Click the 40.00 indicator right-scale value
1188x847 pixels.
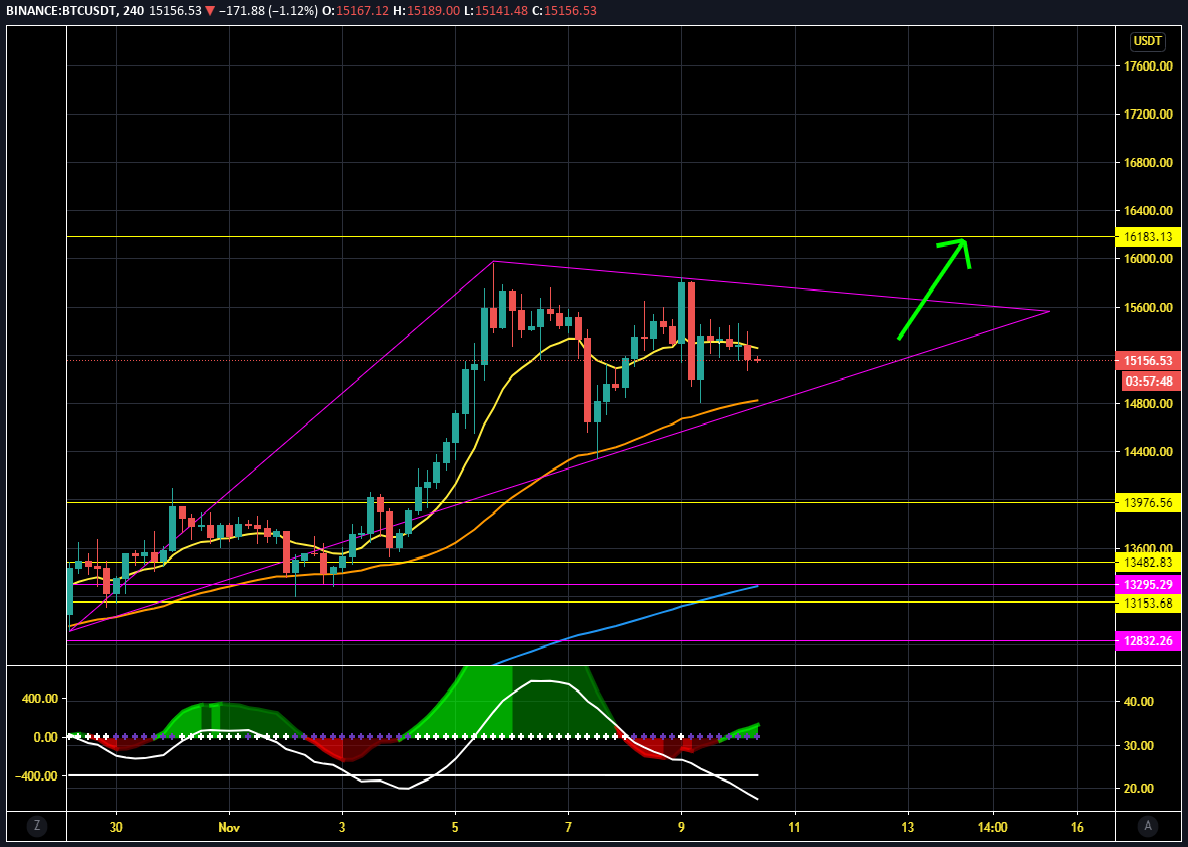tap(1138, 702)
